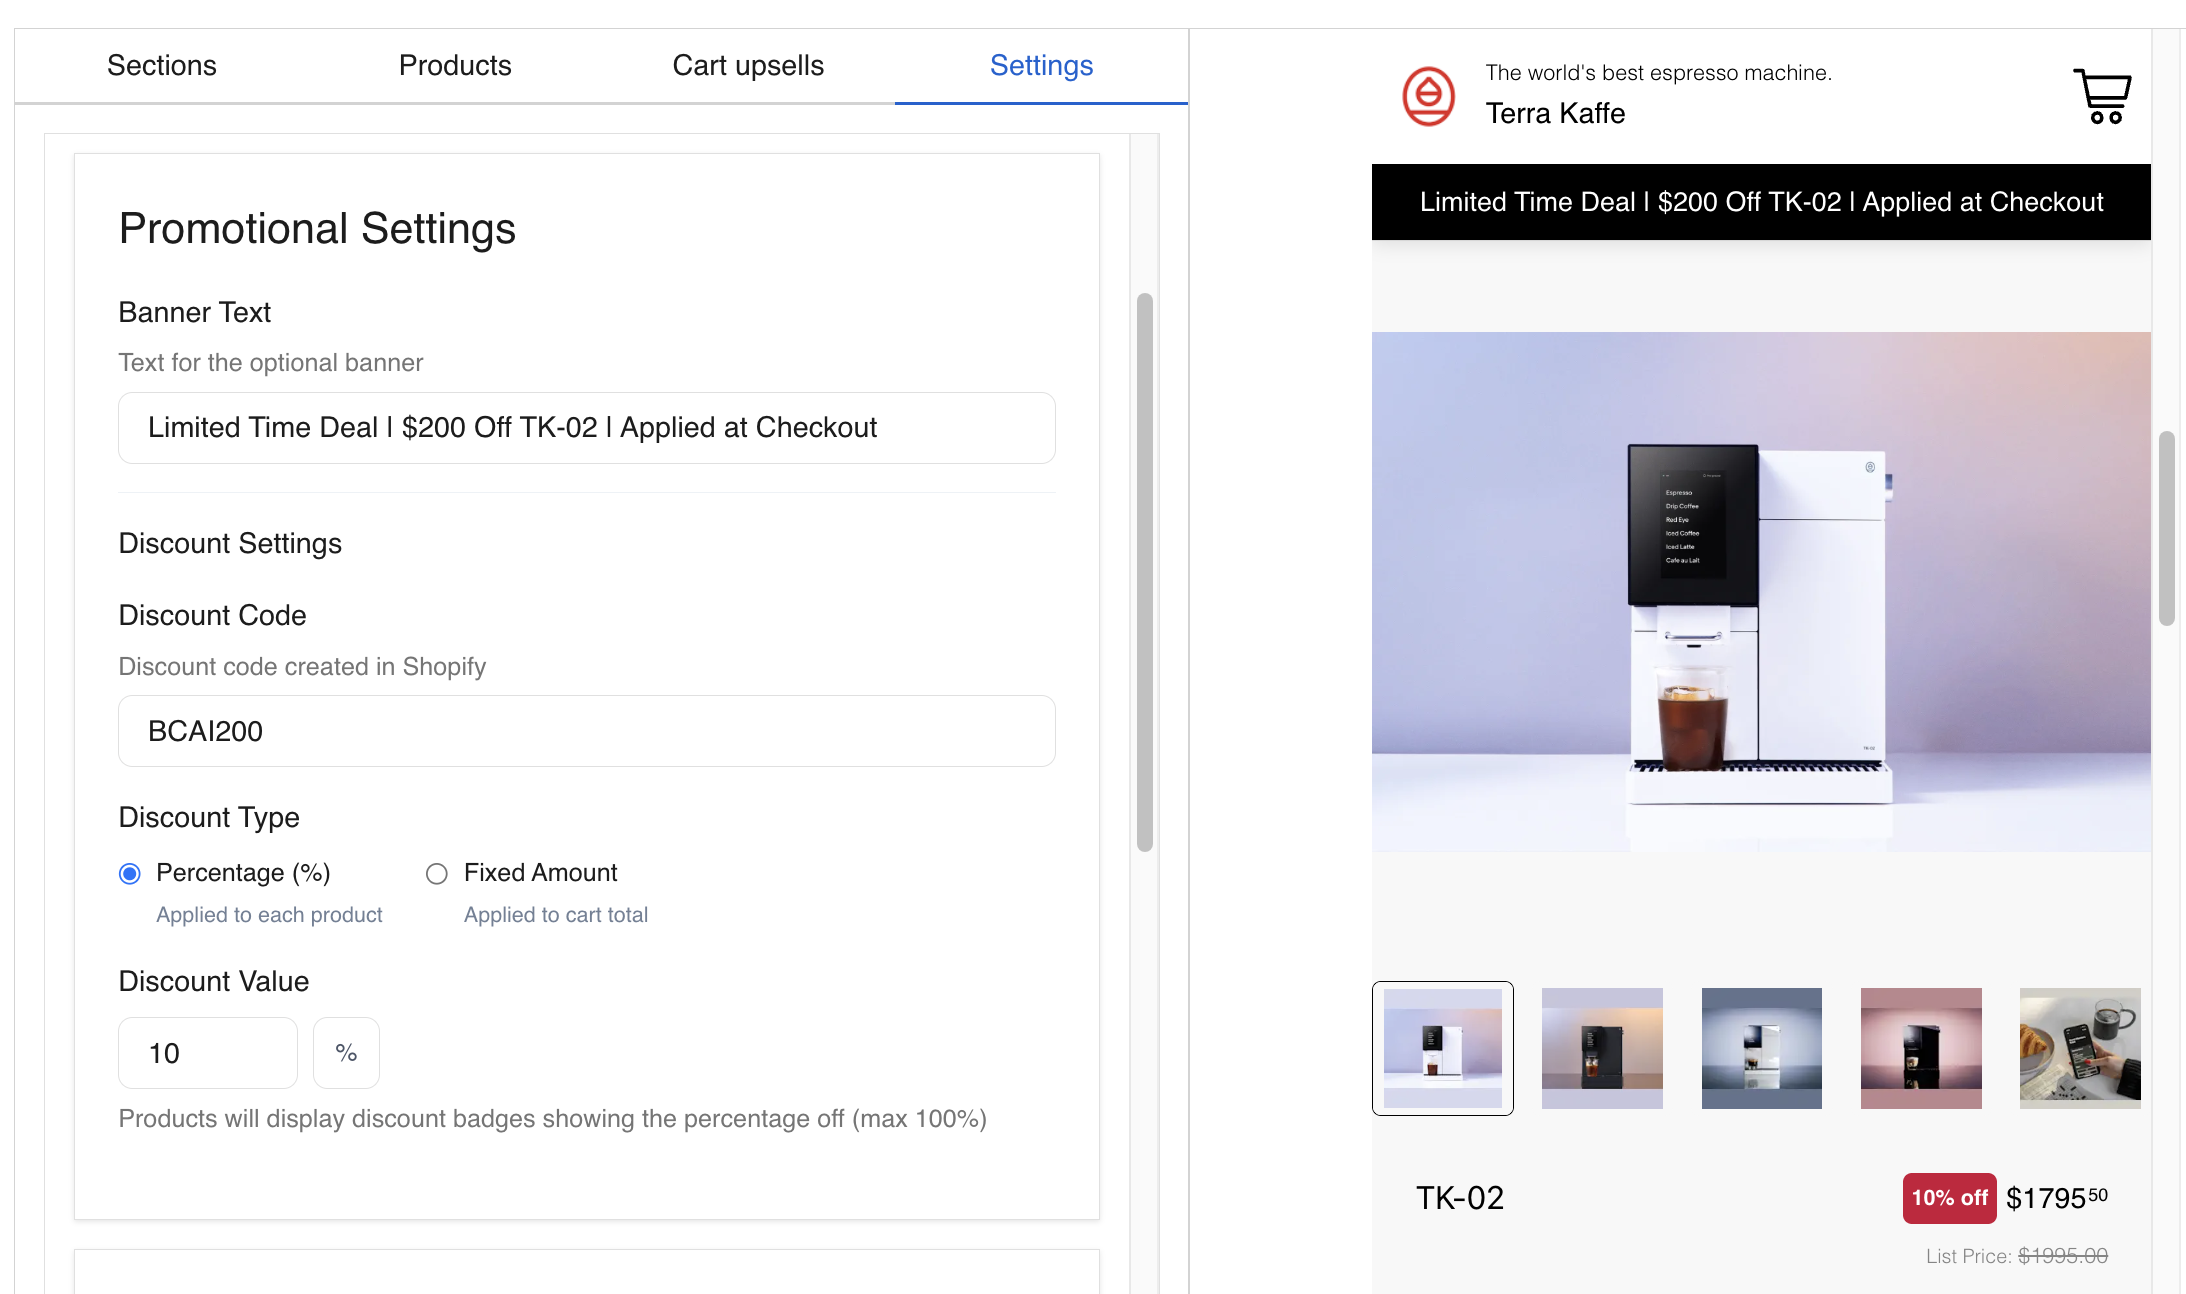2186x1294 pixels.
Task: Click the $1795.50 discounted price
Action: tap(2057, 1198)
